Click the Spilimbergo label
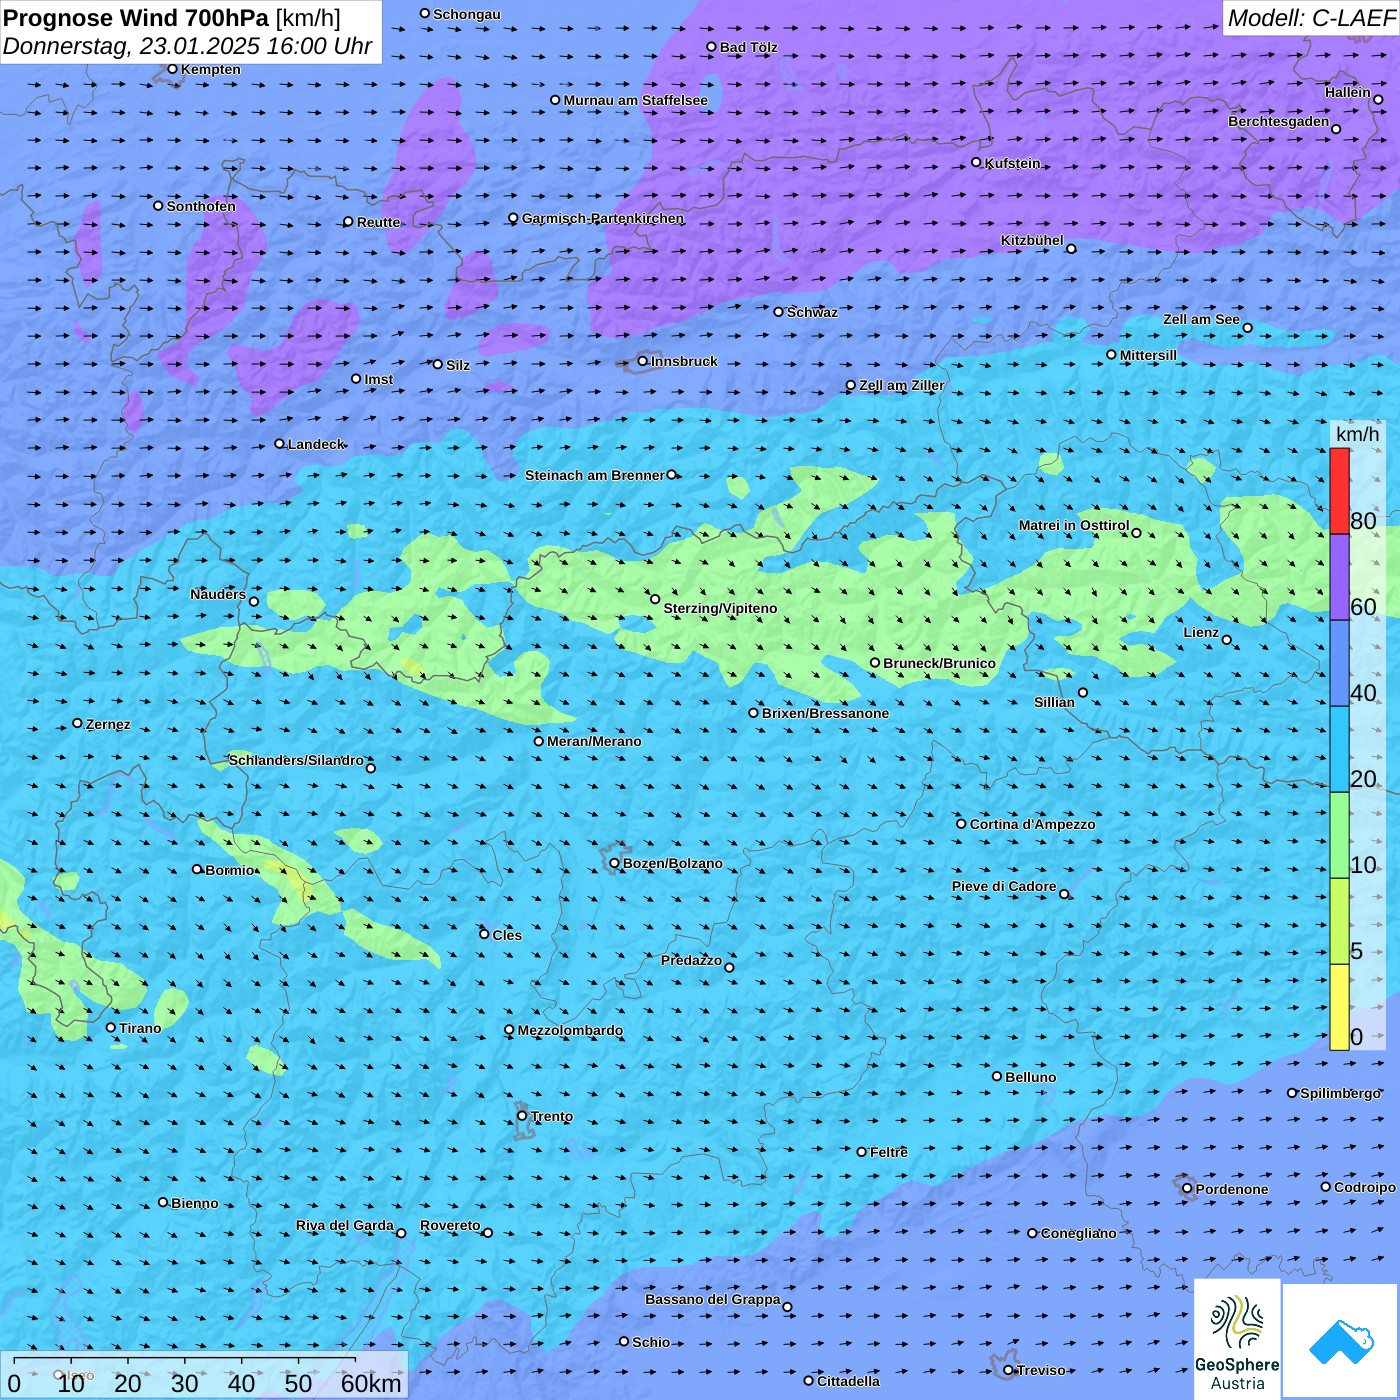Screen dimensions: 1400x1400 (1341, 1093)
